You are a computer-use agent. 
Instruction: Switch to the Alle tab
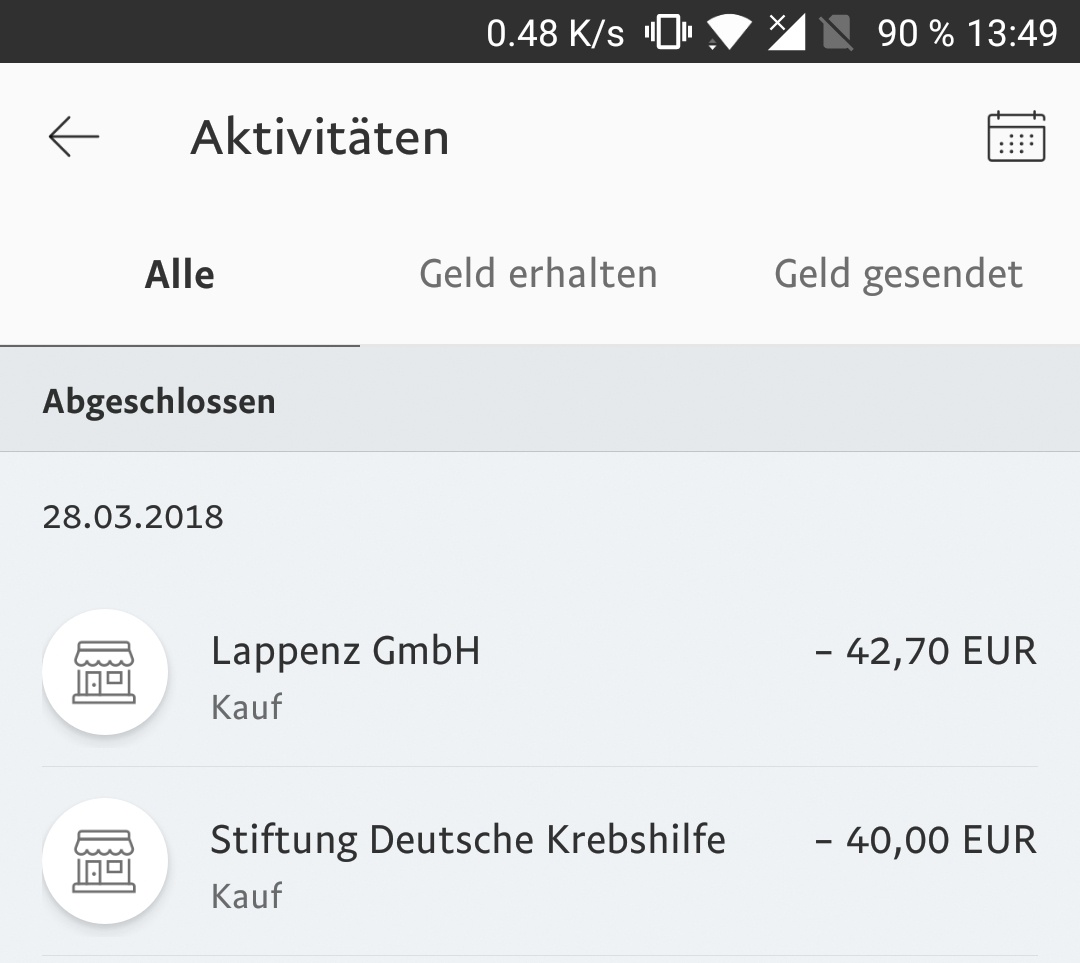coord(180,275)
